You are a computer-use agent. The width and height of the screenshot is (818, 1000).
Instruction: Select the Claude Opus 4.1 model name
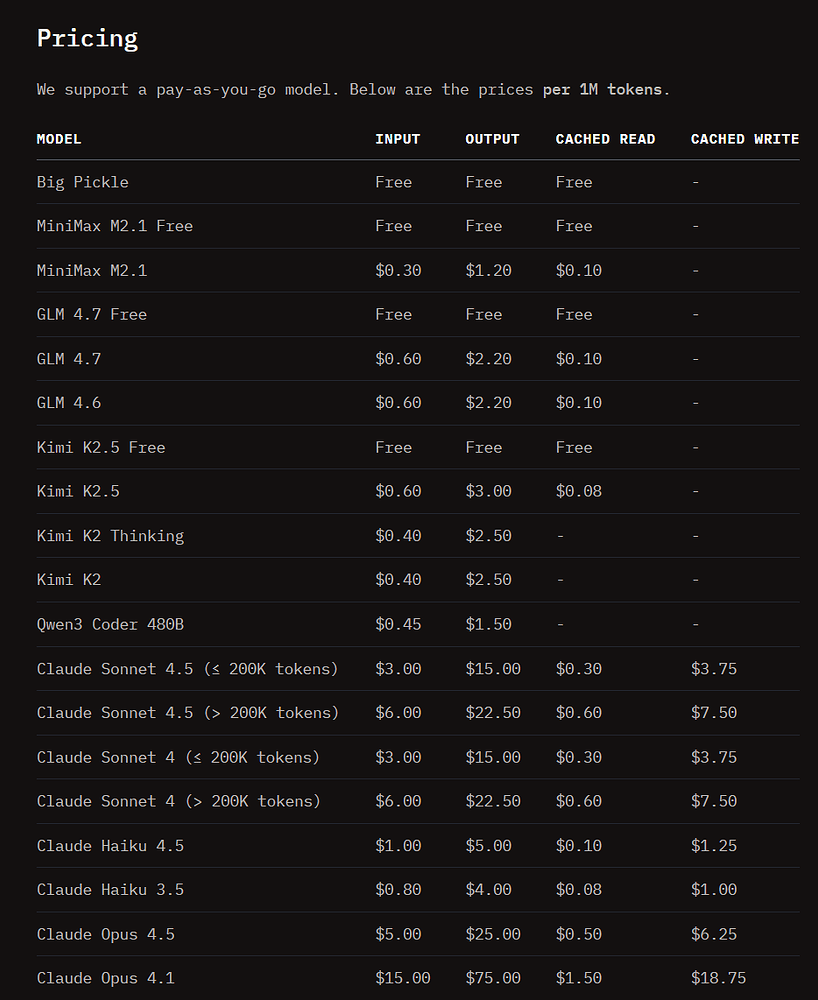click(105, 979)
